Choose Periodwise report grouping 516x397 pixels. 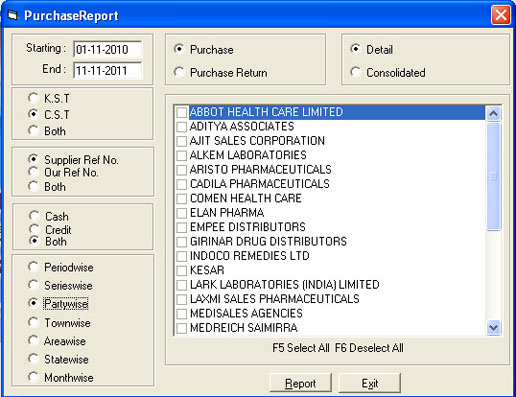point(33,267)
